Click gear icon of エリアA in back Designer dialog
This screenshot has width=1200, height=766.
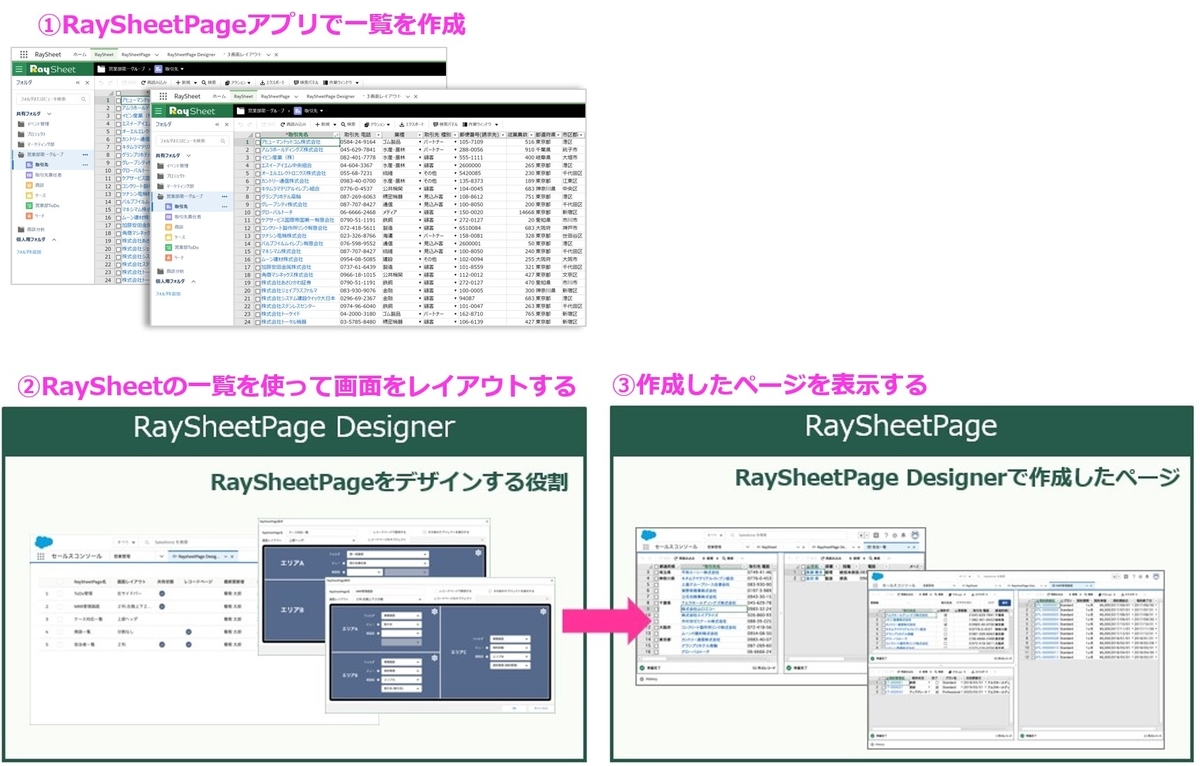click(478, 552)
